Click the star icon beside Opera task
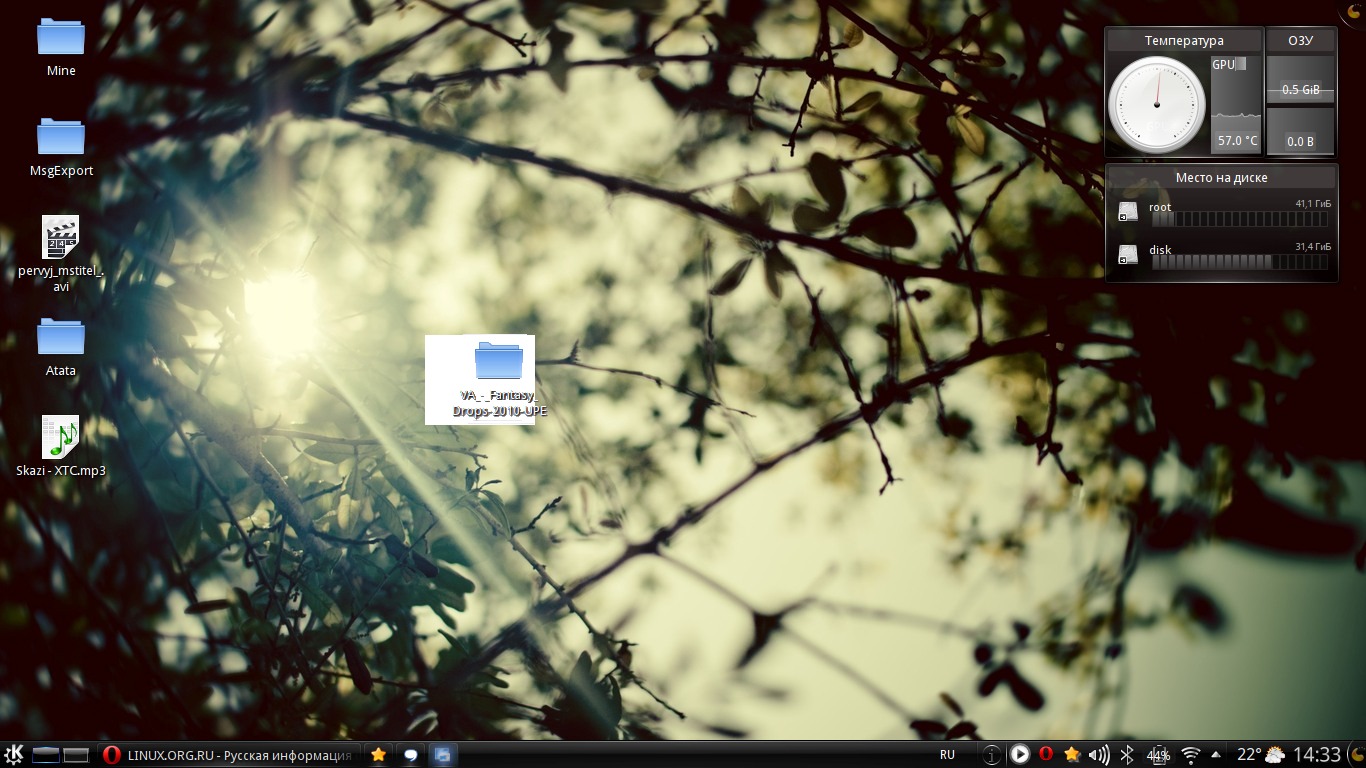The height and width of the screenshot is (768, 1366). [x=378, y=755]
